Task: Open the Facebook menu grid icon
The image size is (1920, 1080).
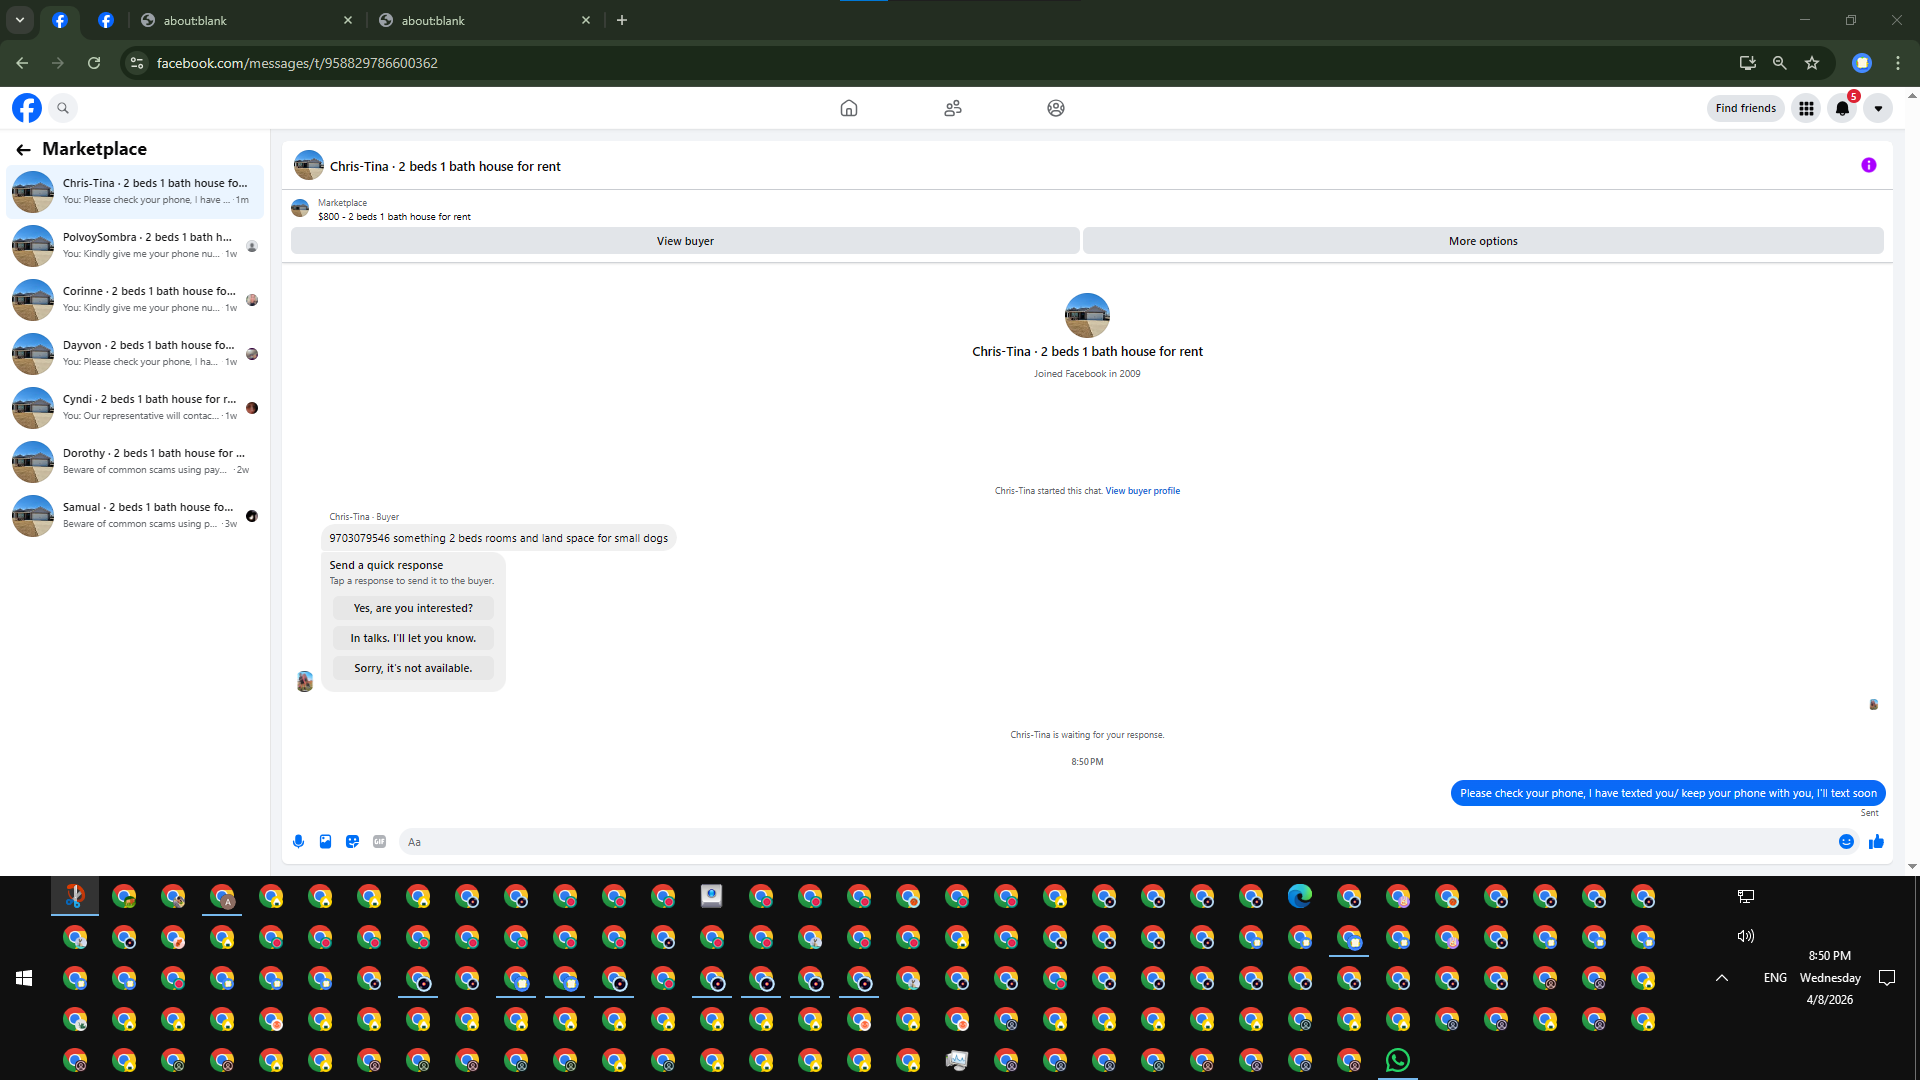Action: coord(1806,109)
